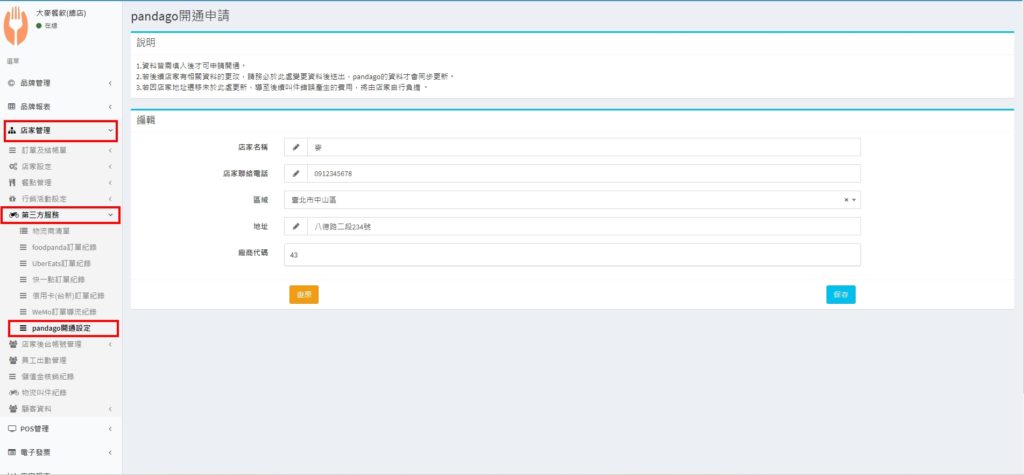Screen dimensions: 1024x475
Task: Clear the 區域 selection with the x
Action: click(x=846, y=200)
